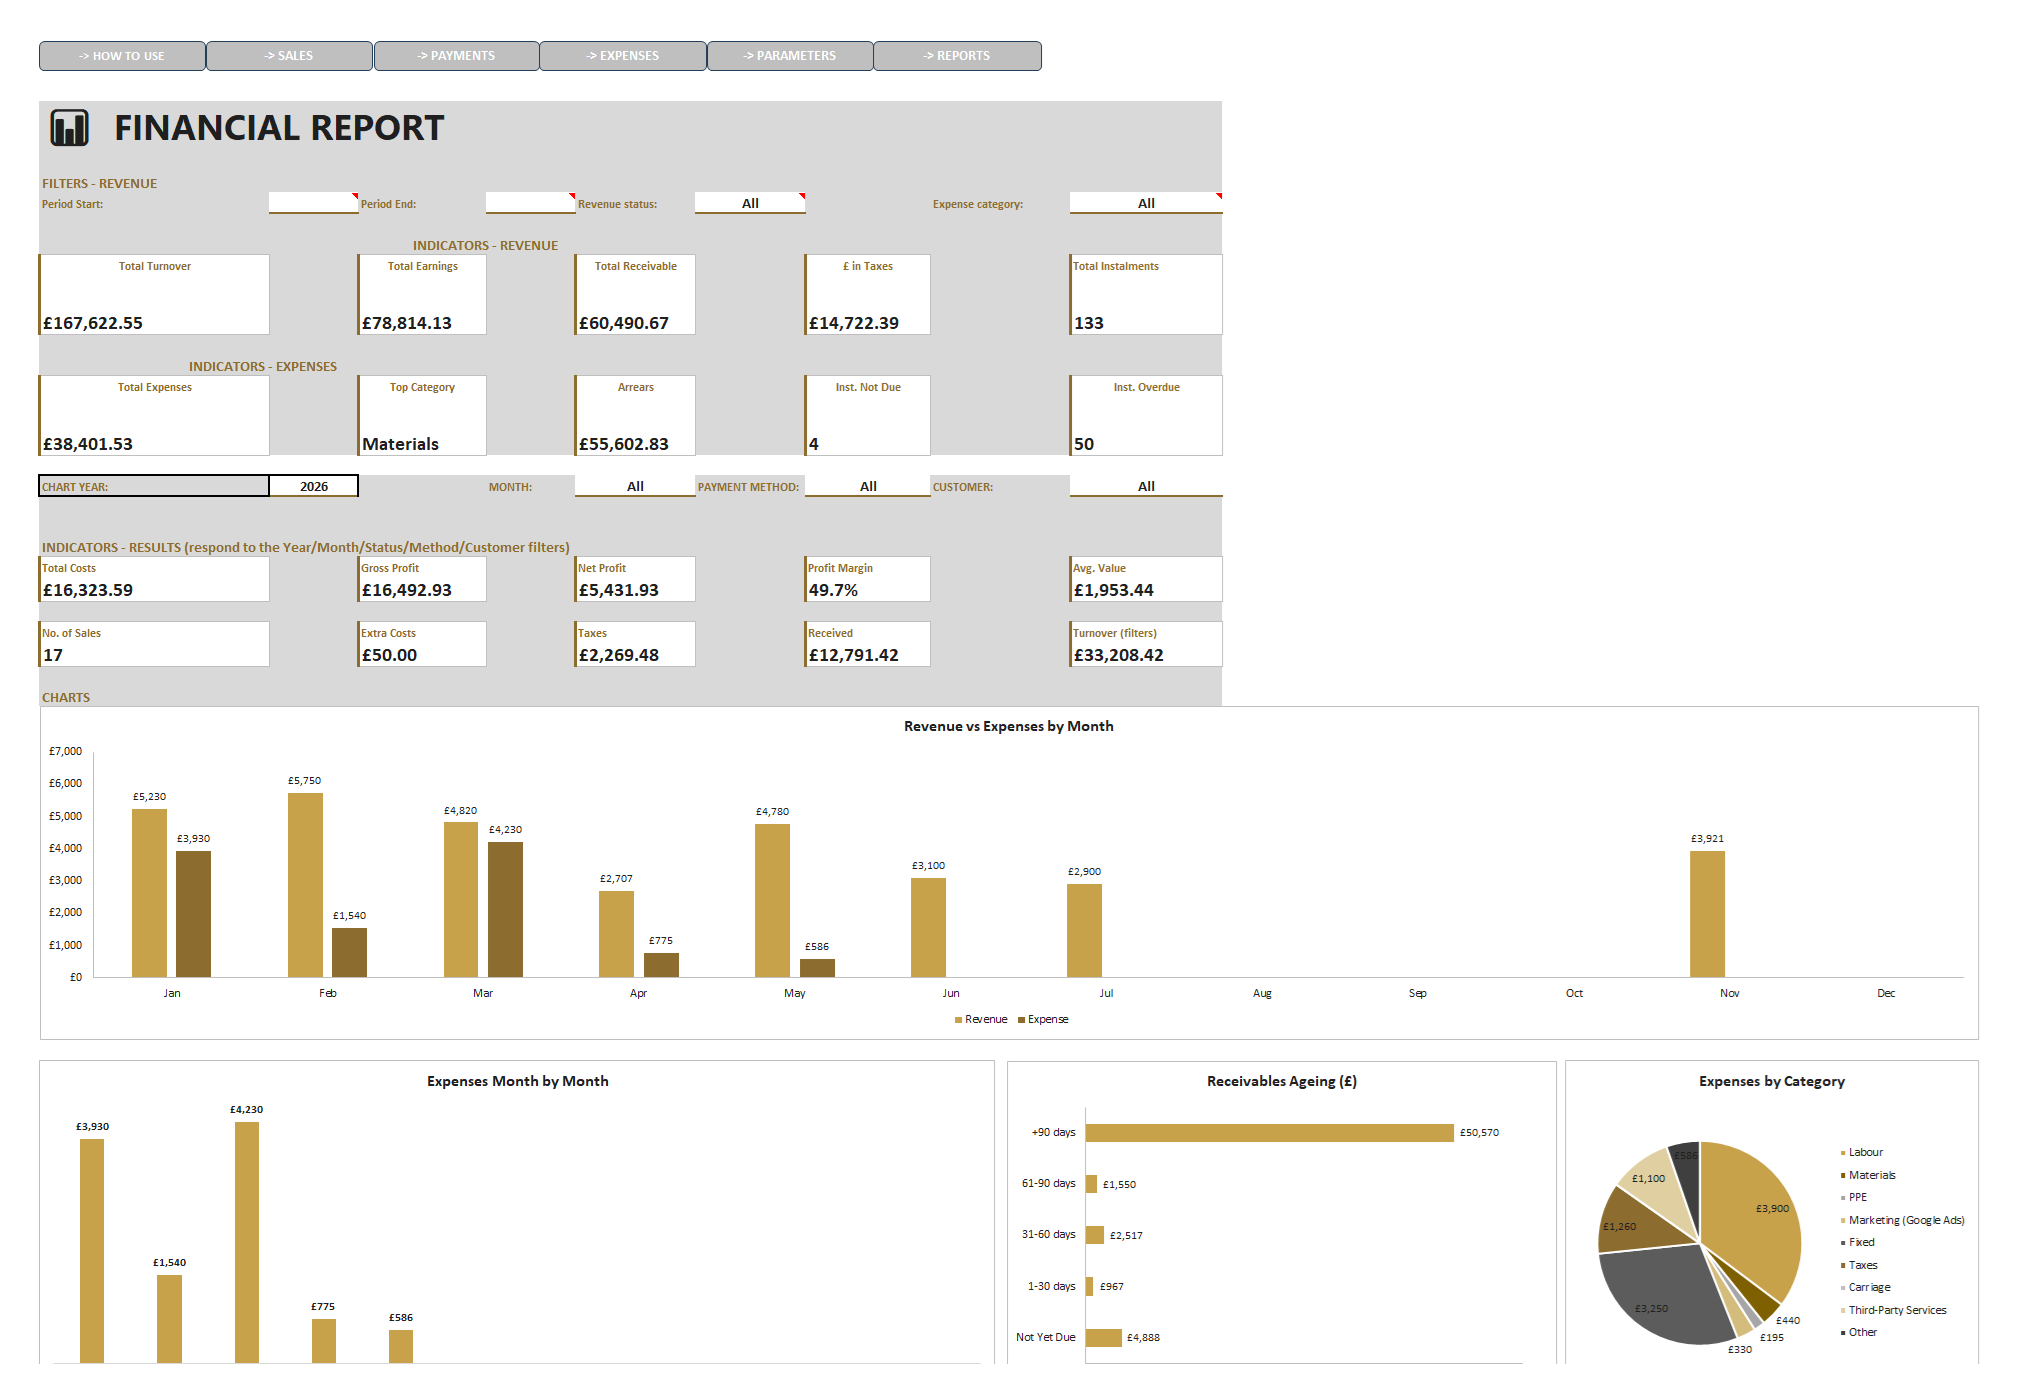Select the Turnover (filters) value £33,208.42
2017x1387 pixels.
tap(1119, 655)
